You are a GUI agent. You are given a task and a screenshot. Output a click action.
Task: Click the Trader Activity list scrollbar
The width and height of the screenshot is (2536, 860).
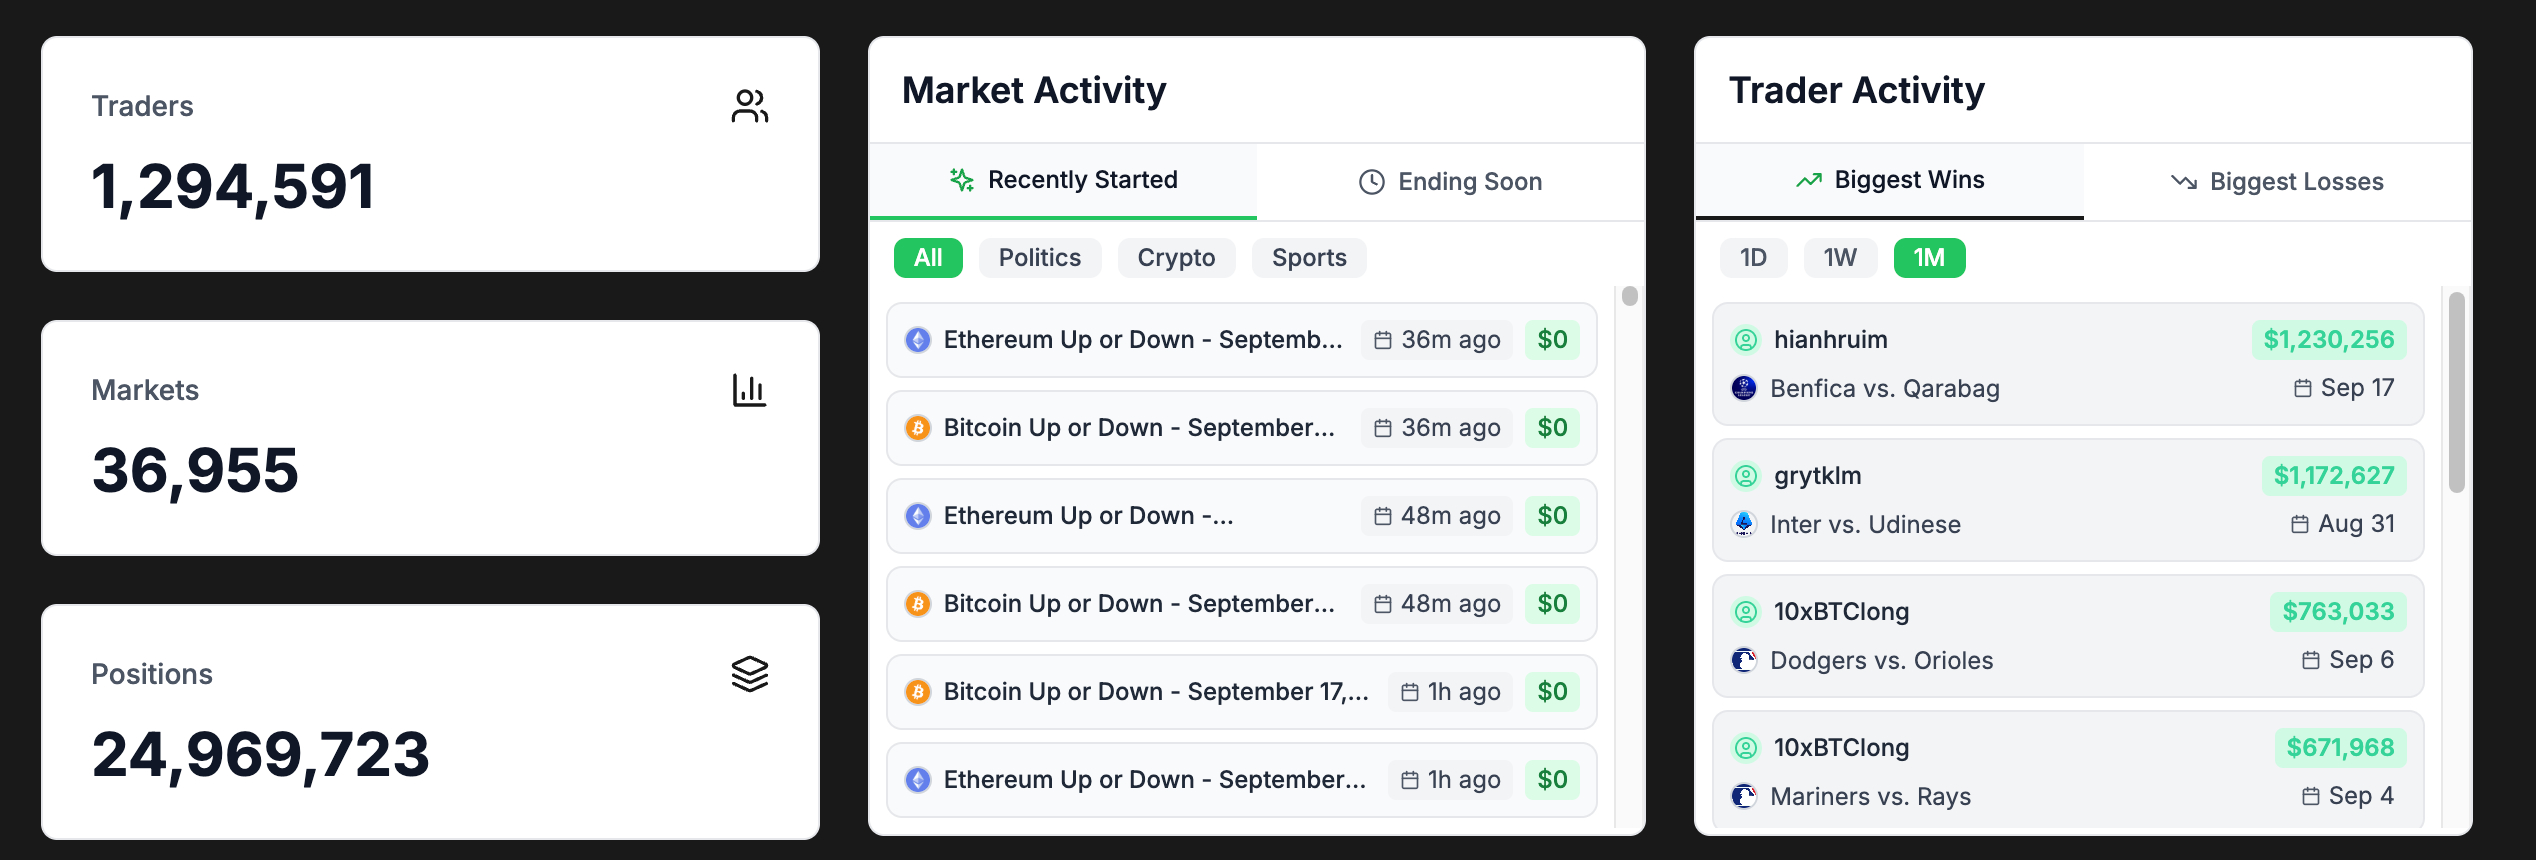click(2456, 392)
